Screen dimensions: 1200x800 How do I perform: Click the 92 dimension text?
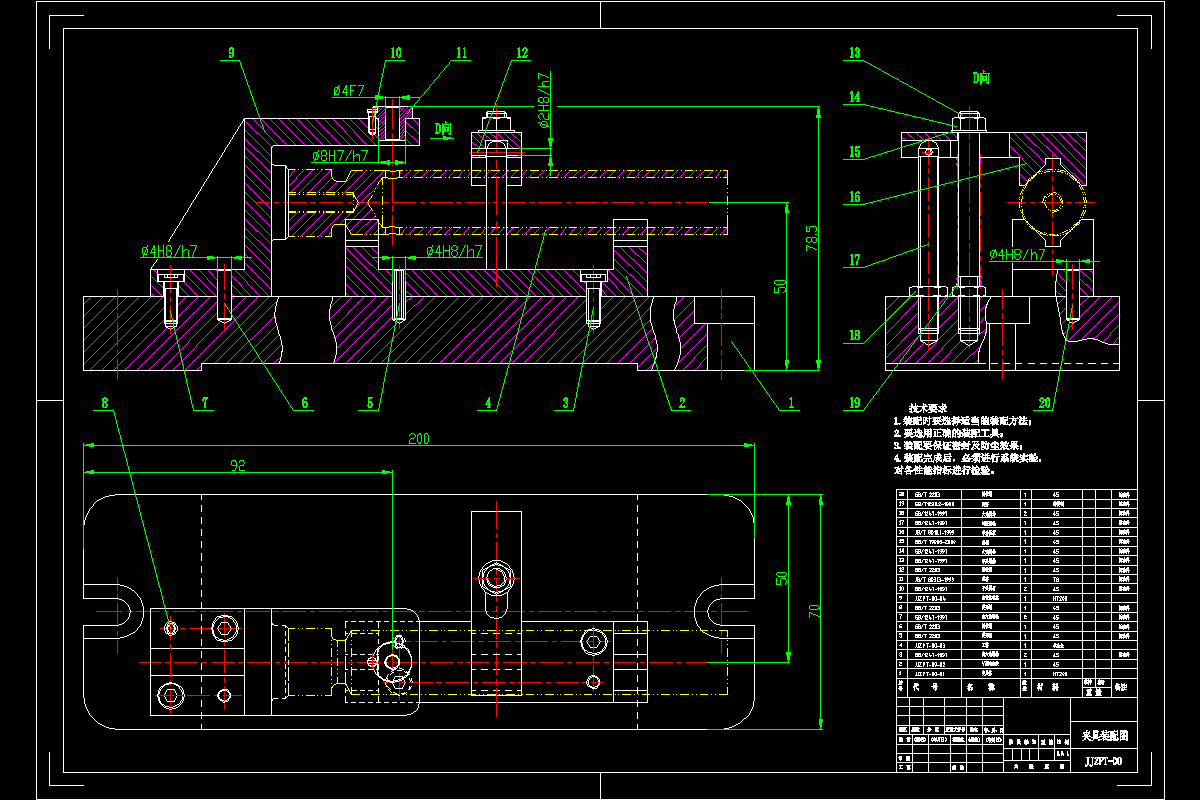239,464
